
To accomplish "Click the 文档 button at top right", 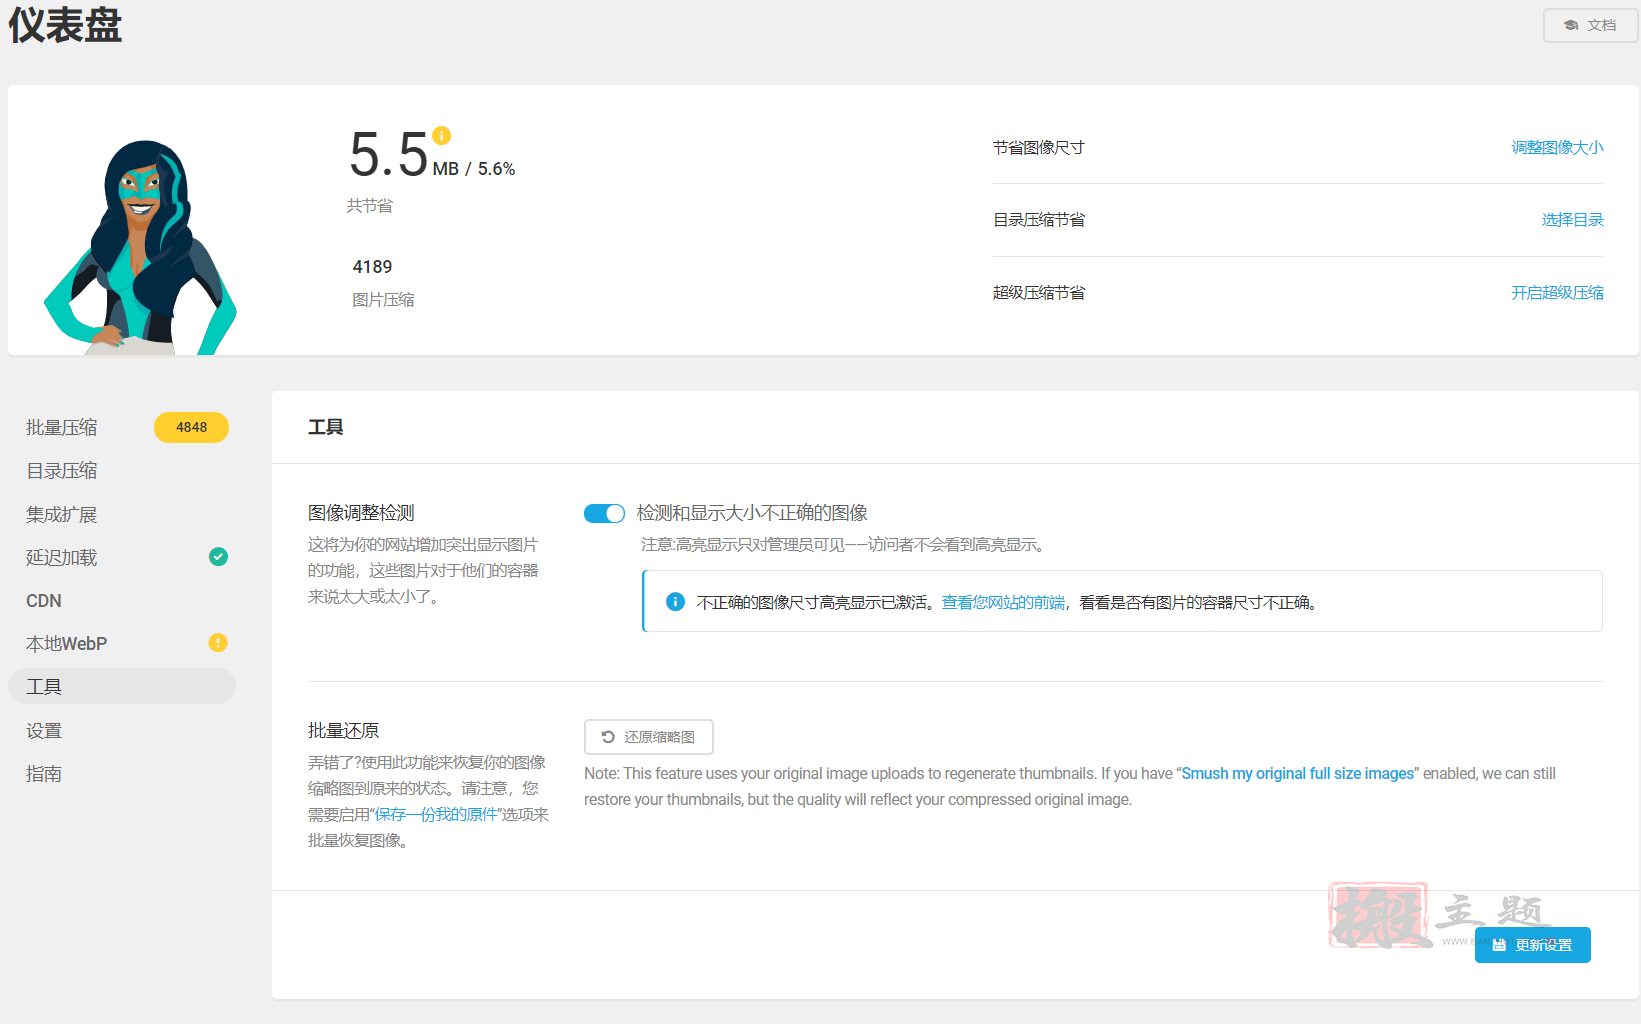I will [1590, 25].
